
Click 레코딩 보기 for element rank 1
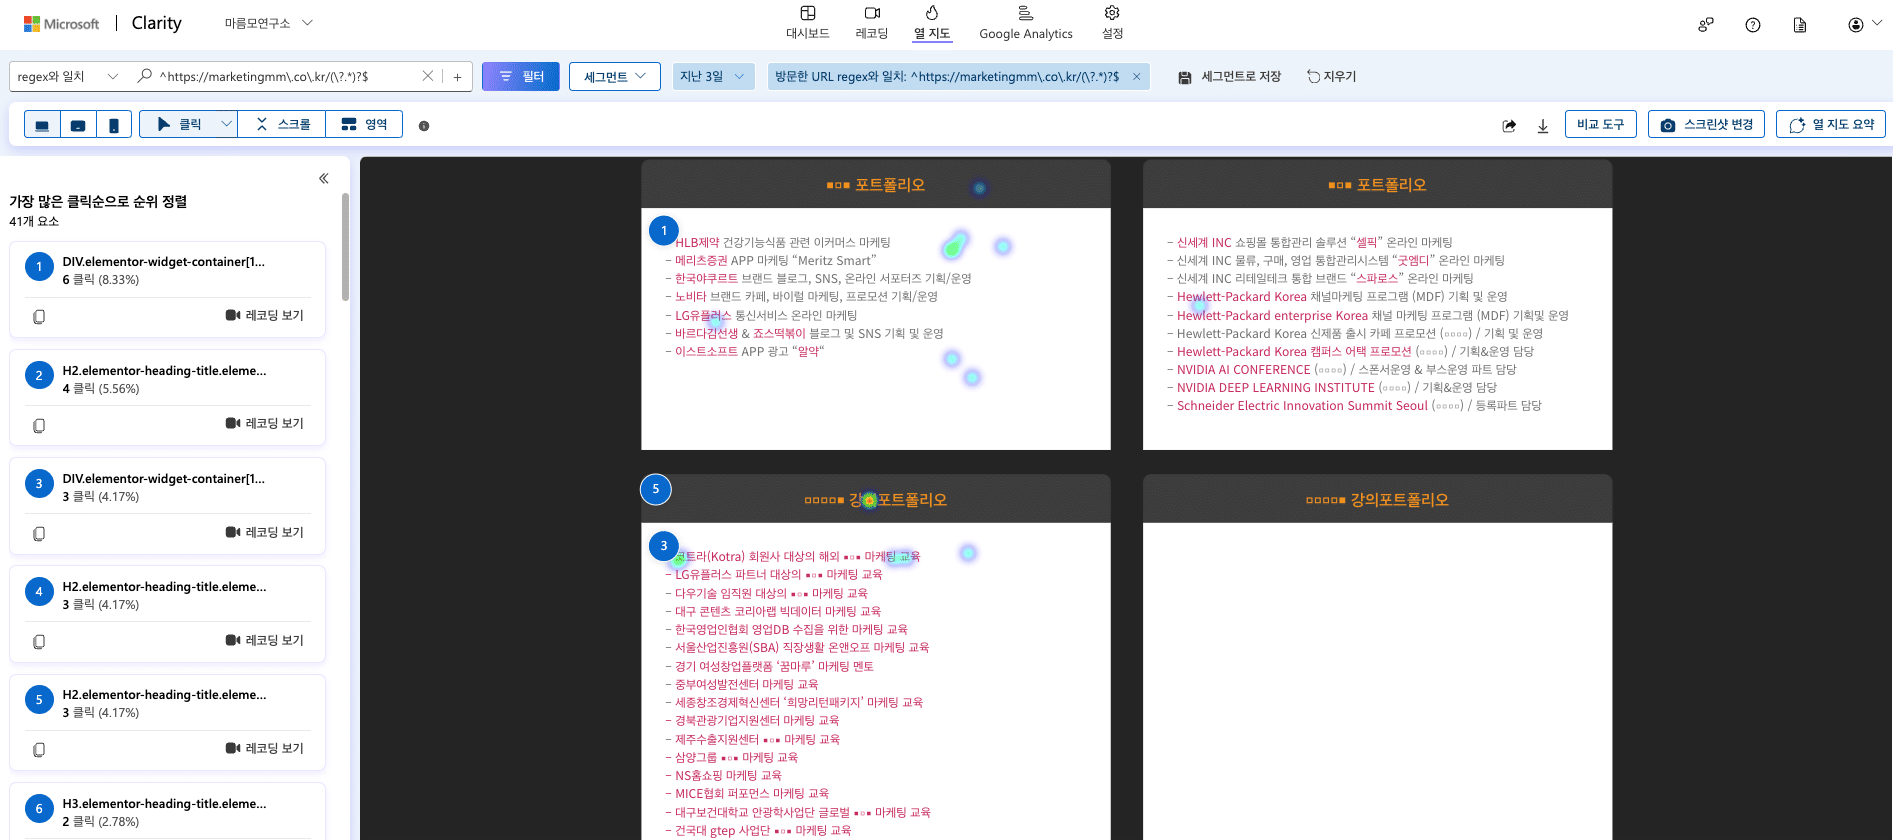pyautogui.click(x=265, y=315)
